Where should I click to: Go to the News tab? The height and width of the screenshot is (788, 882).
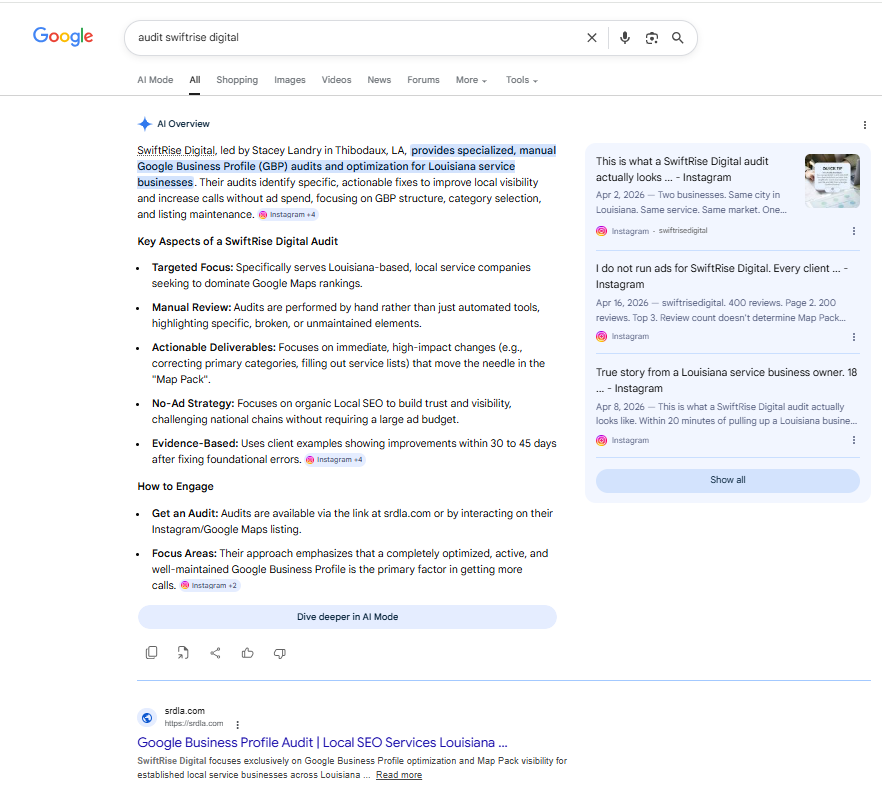(x=379, y=80)
